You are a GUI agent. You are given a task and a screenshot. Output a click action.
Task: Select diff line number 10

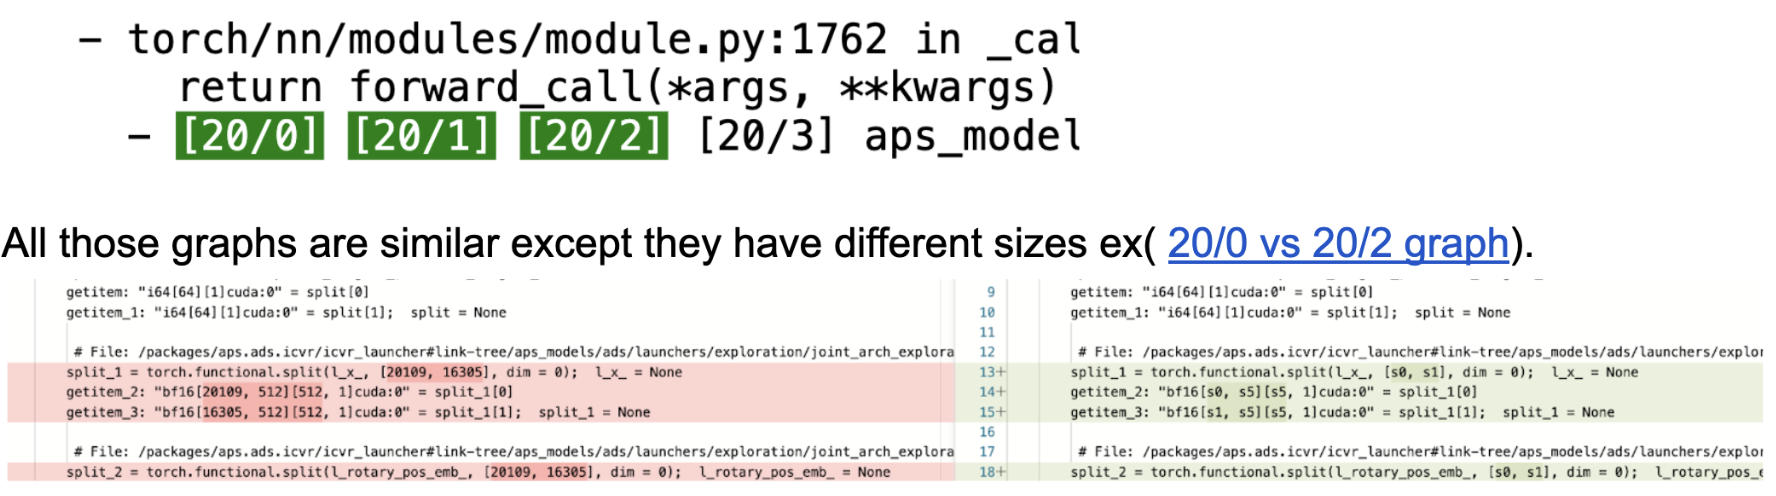click(x=987, y=312)
